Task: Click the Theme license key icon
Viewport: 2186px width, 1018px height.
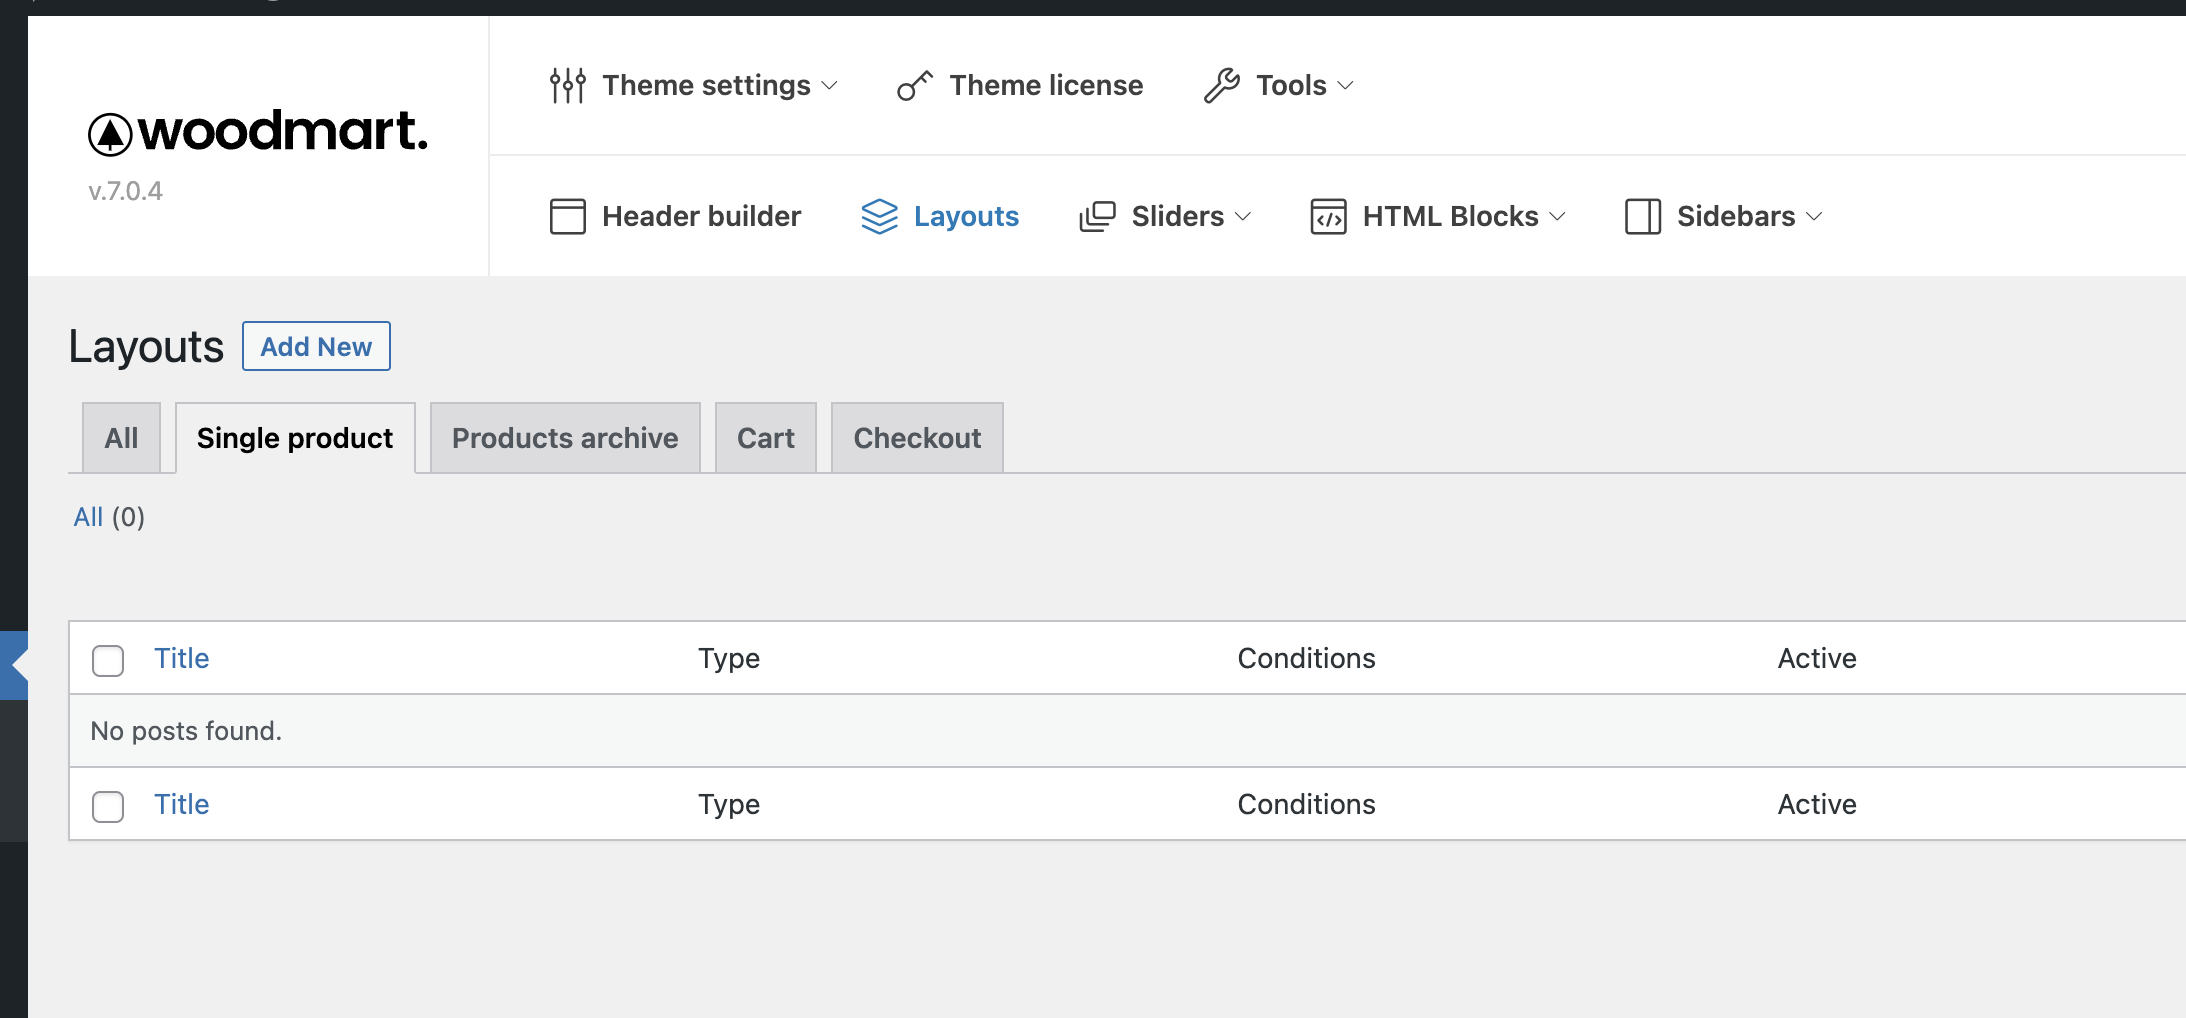Action: point(914,86)
